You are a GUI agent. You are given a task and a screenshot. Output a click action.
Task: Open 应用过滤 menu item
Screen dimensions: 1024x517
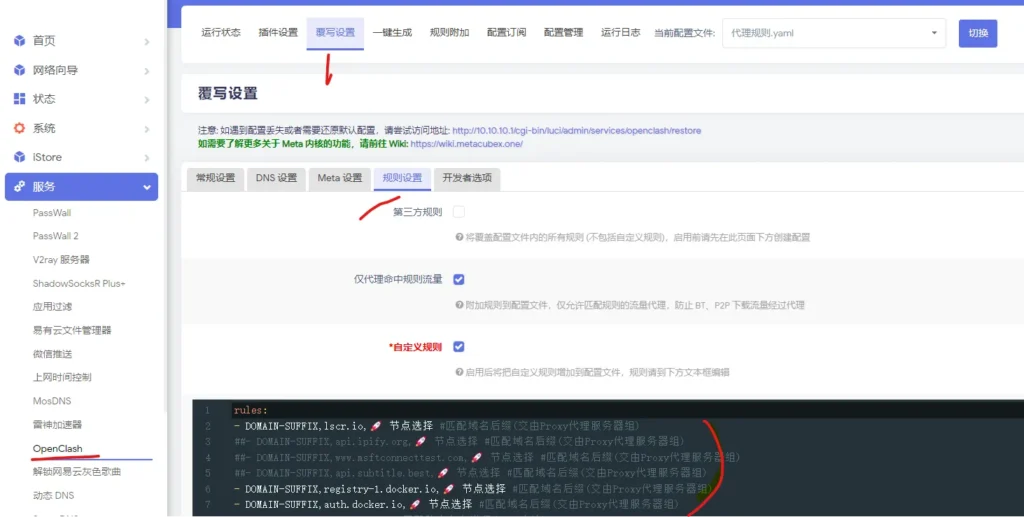(x=52, y=306)
